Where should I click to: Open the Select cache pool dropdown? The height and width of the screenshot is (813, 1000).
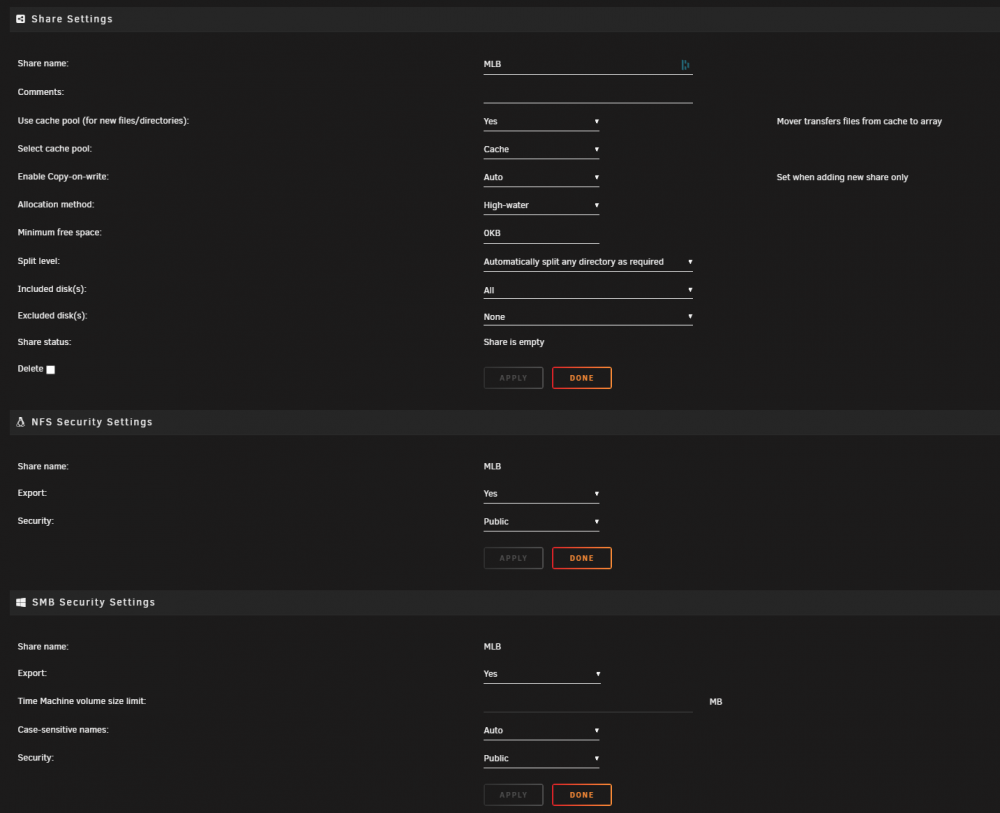(x=541, y=150)
